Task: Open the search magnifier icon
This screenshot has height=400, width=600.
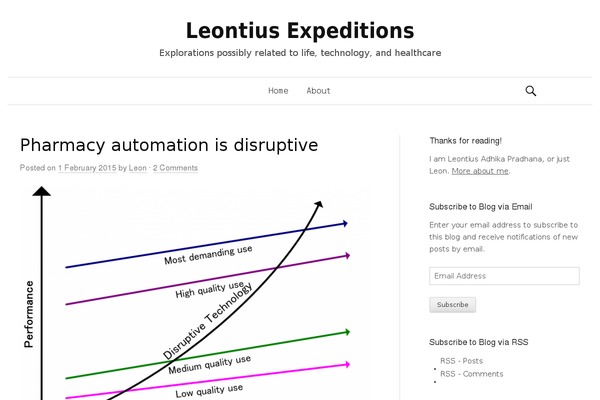Action: (x=530, y=91)
